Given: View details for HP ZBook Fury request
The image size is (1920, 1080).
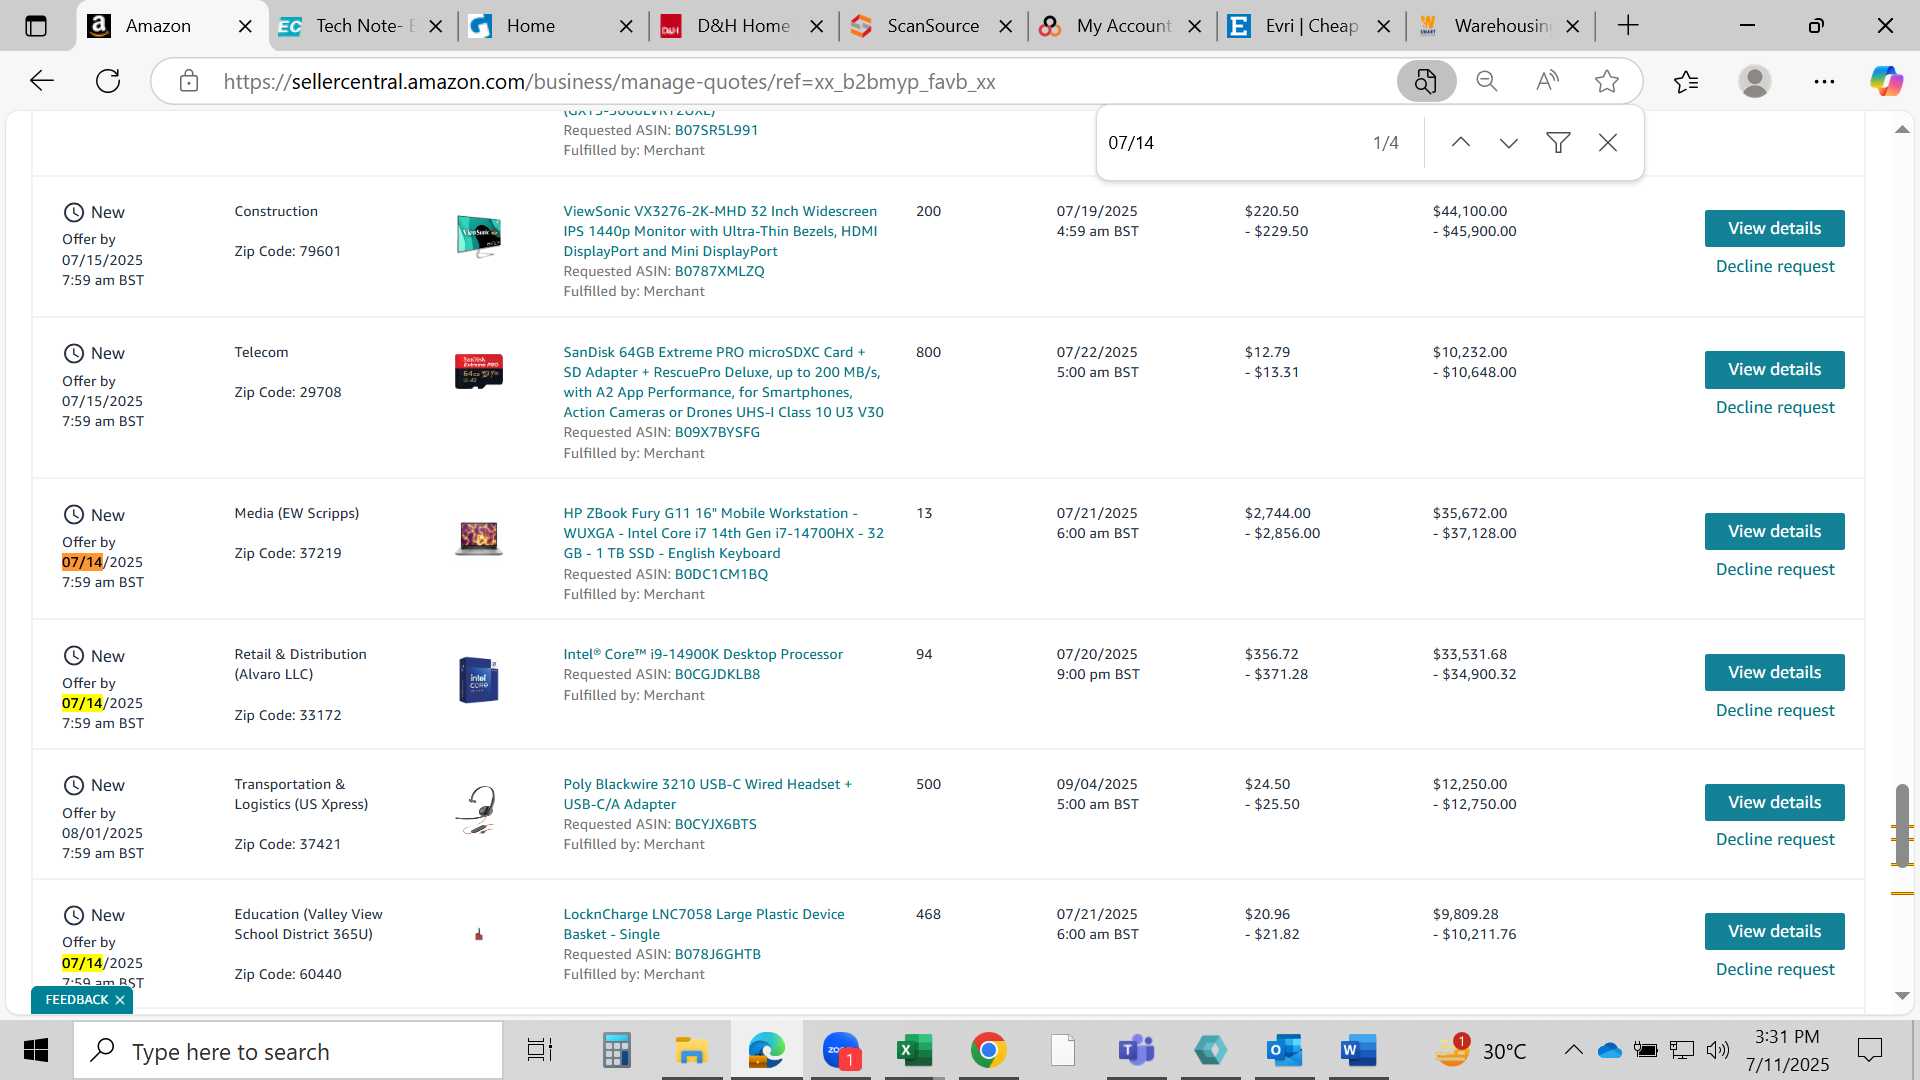Looking at the screenshot, I should [1774, 531].
